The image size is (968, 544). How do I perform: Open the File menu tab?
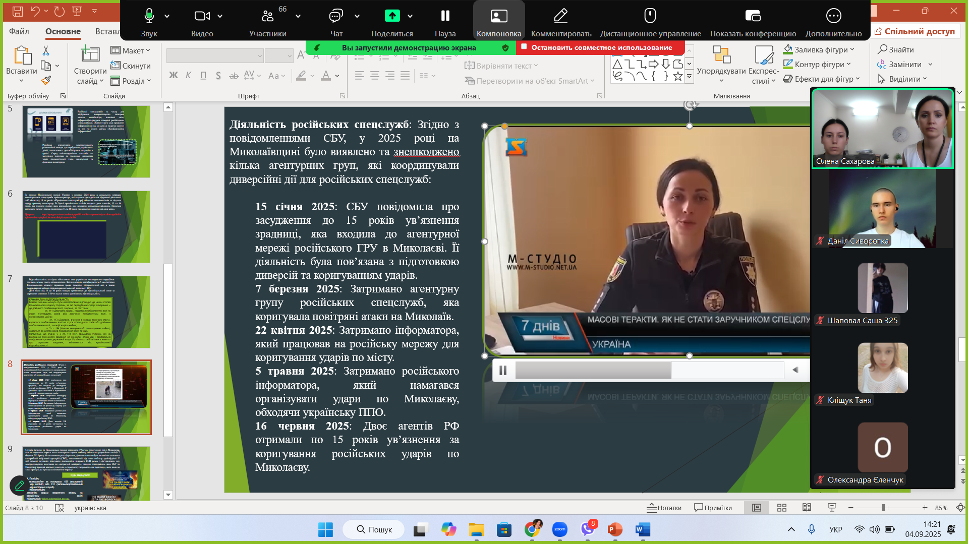(x=19, y=31)
